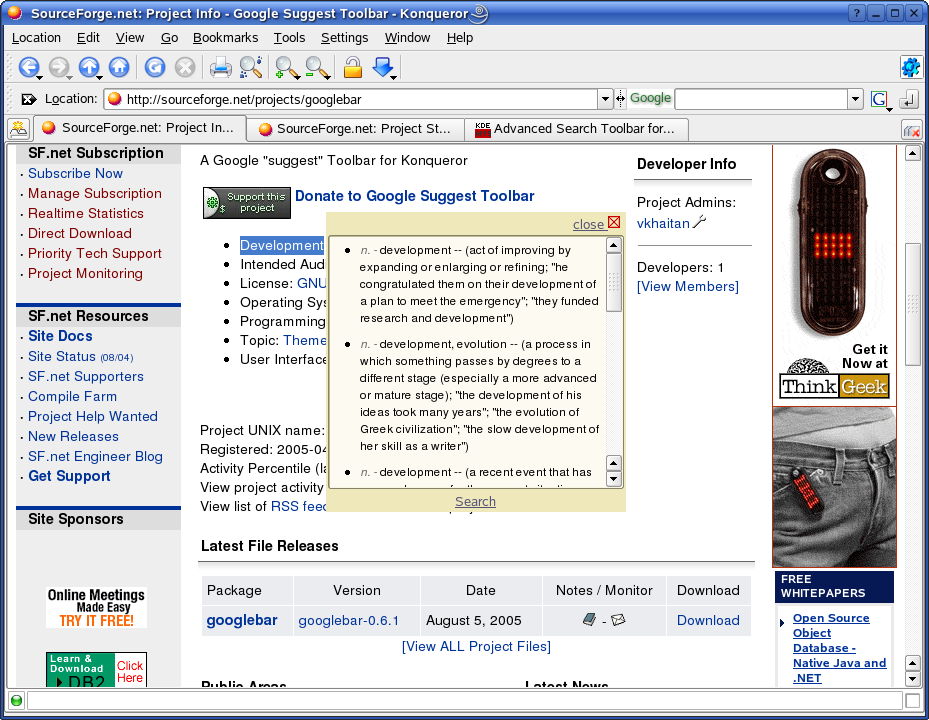Screen dimensions: 929x720
Task: Expand the Google search box dropdown
Action: (x=855, y=99)
